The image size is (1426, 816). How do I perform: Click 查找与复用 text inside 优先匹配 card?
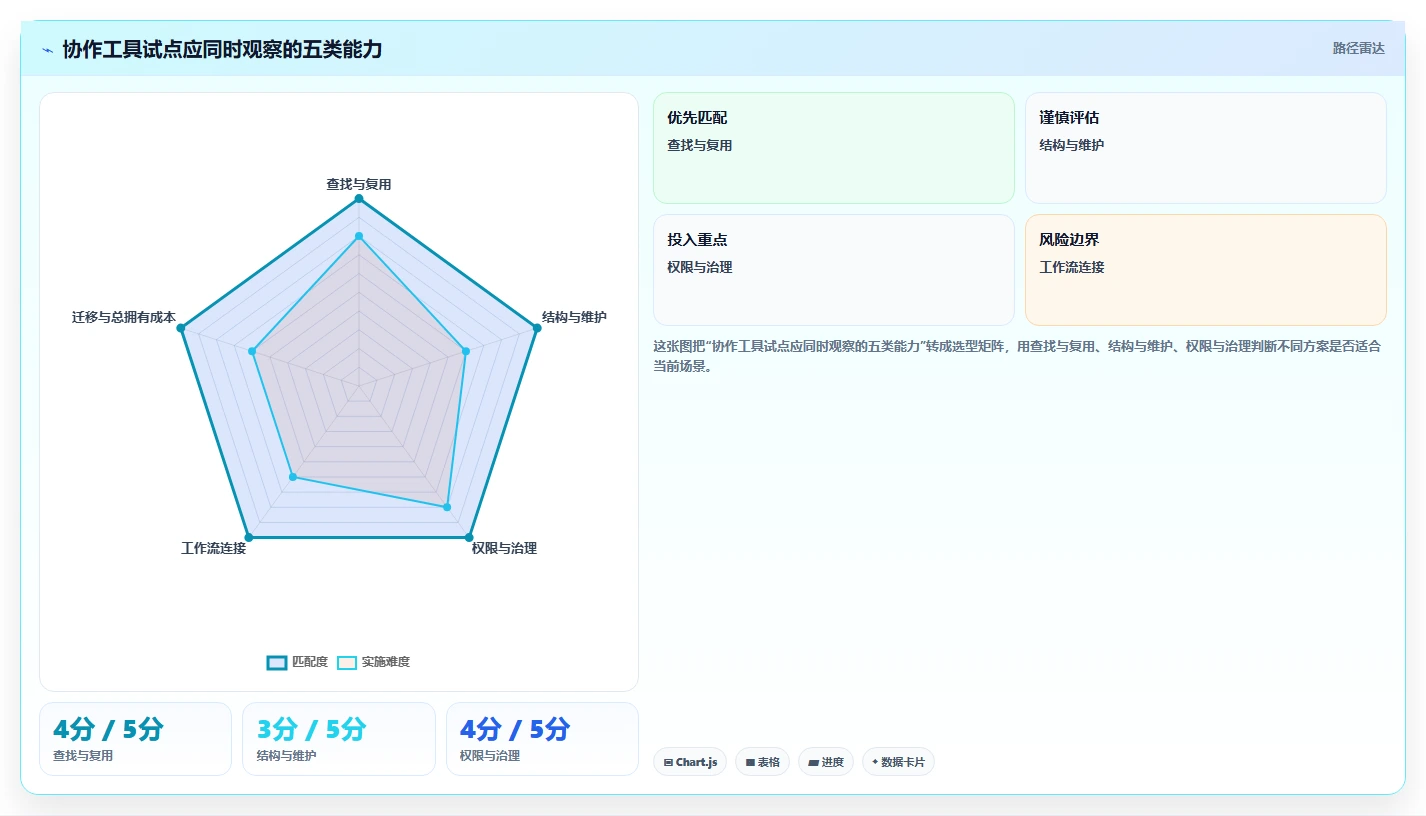(x=700, y=145)
